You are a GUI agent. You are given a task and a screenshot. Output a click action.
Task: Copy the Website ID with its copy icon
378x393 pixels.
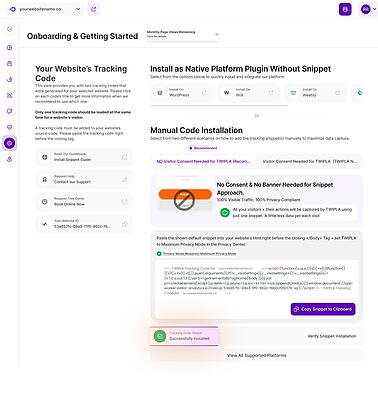click(125, 224)
